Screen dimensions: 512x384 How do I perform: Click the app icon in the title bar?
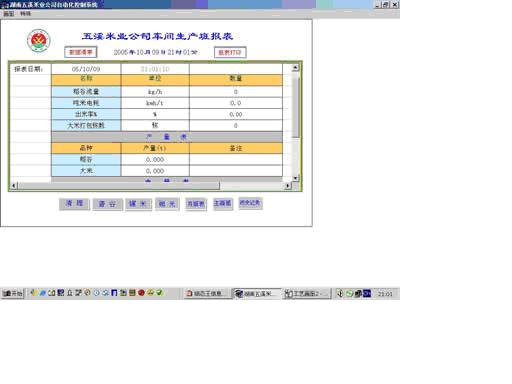pyautogui.click(x=4, y=5)
